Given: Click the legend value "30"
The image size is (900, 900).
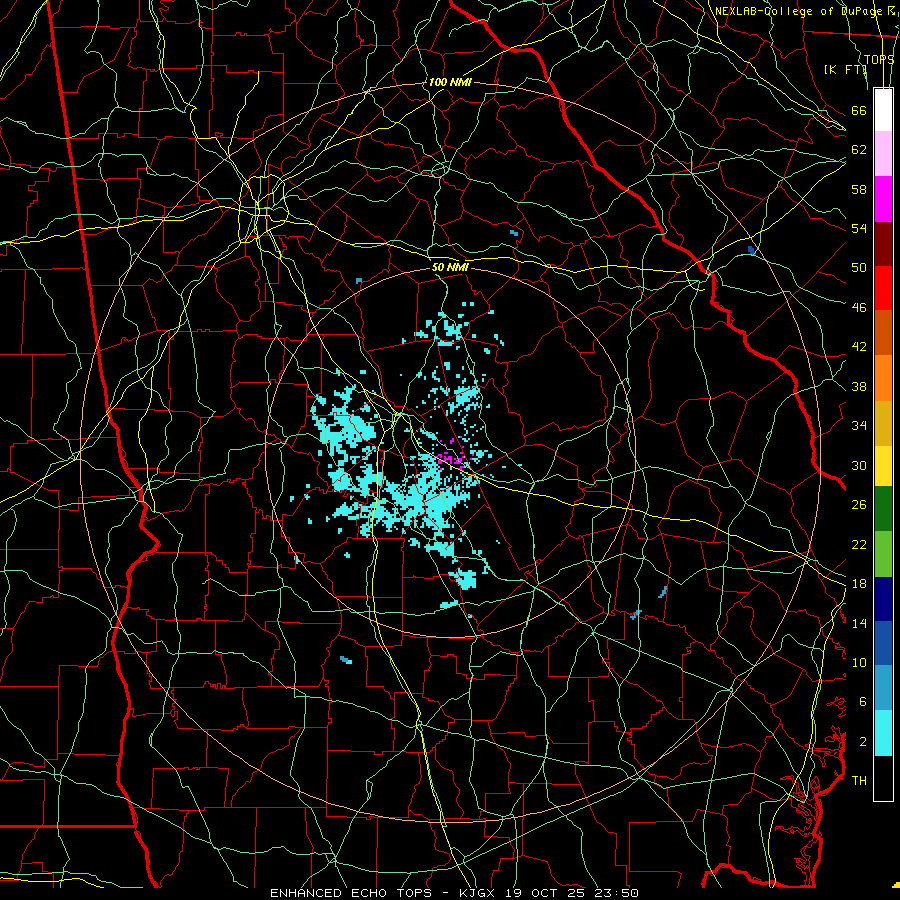Looking at the screenshot, I should click(x=859, y=465).
